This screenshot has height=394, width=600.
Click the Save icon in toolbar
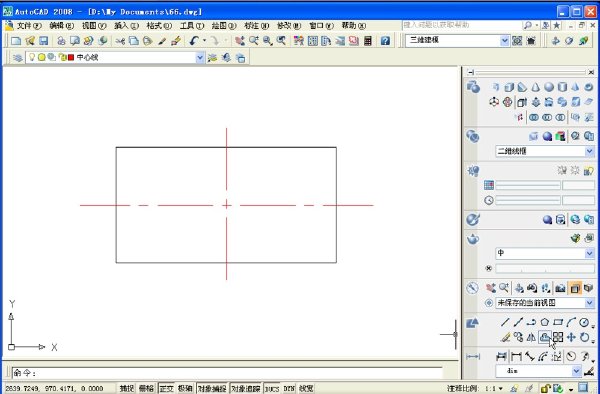tap(44, 41)
